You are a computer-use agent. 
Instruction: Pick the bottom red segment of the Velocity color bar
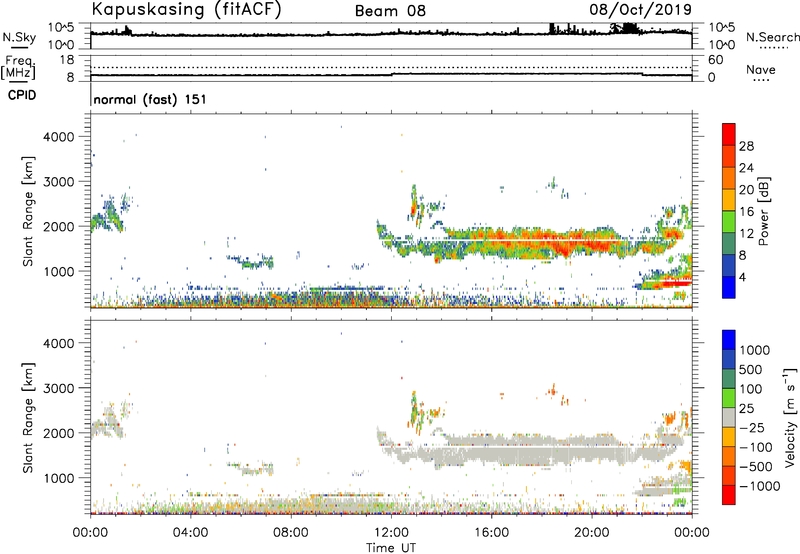click(729, 495)
